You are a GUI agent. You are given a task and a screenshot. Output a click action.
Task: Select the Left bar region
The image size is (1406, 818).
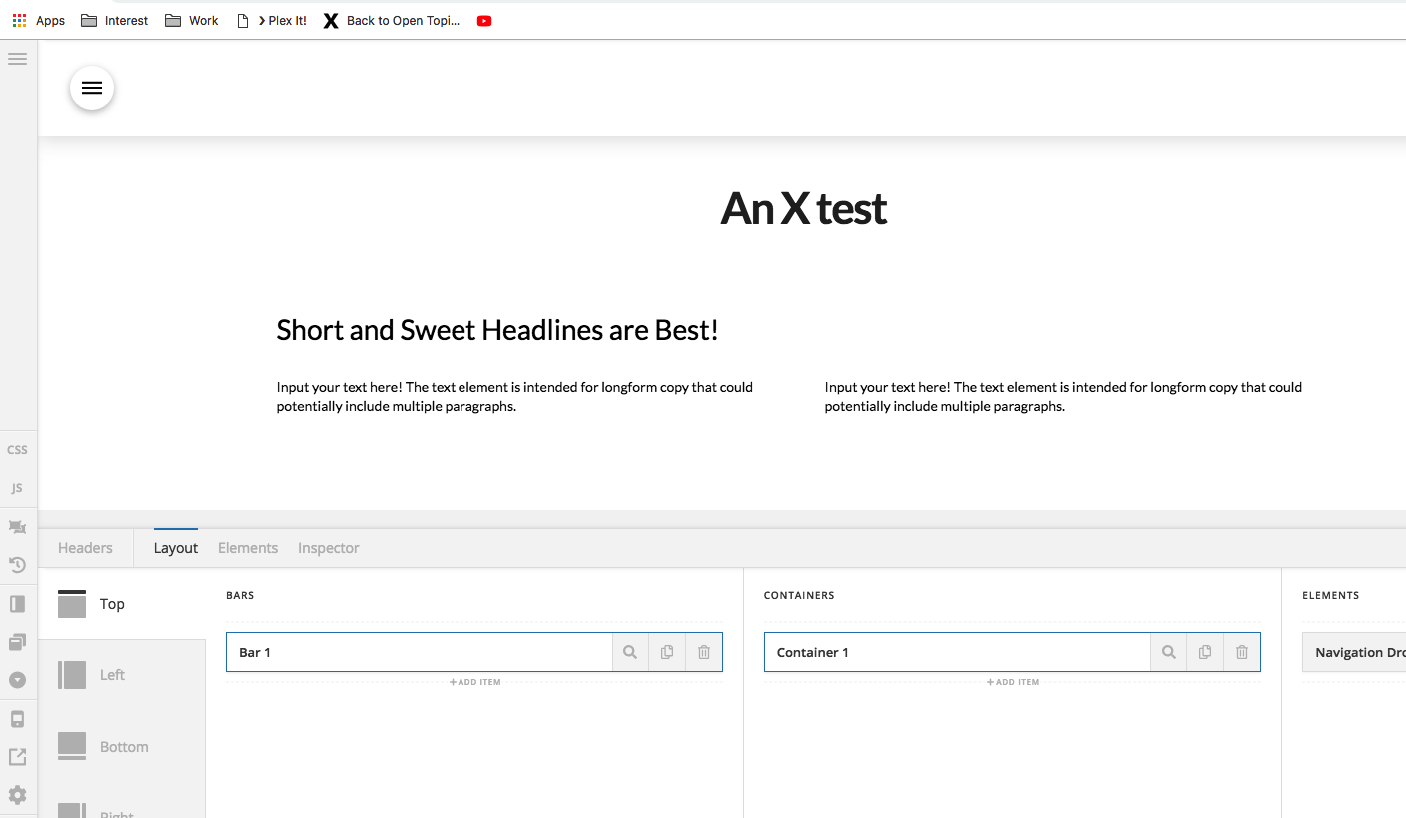[111, 675]
